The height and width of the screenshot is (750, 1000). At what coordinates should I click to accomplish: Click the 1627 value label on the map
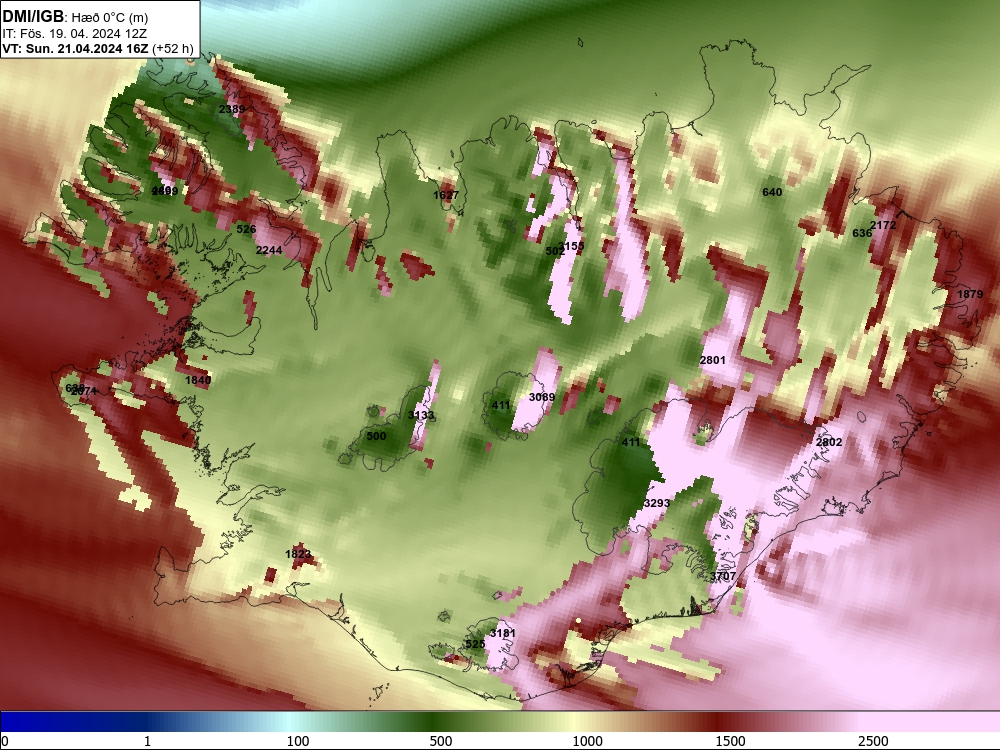446,195
